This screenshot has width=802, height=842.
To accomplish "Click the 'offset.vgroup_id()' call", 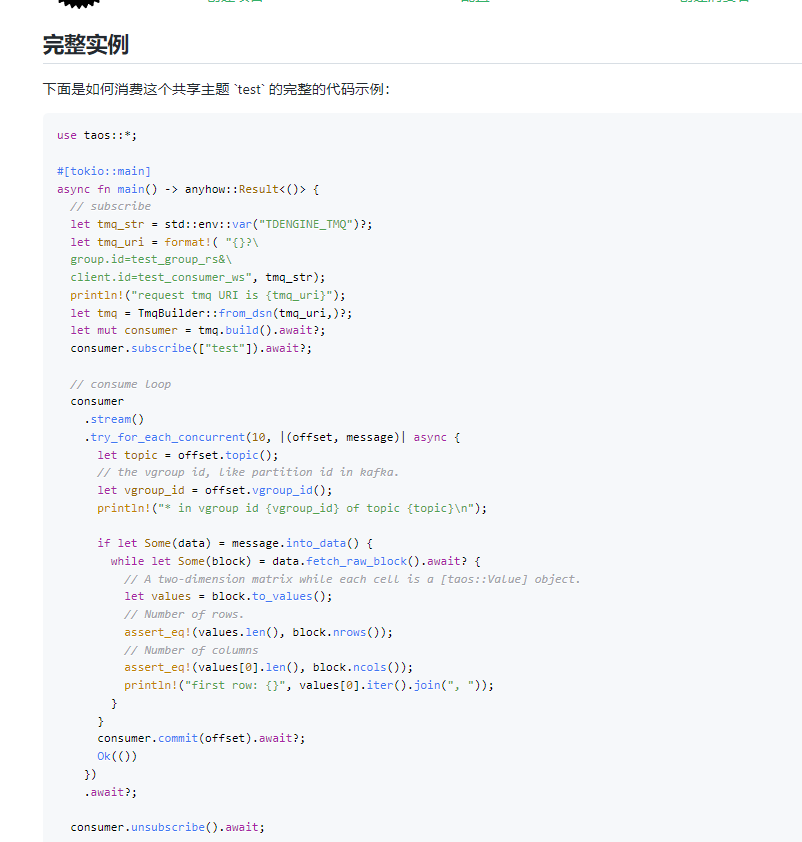I will pos(268,490).
